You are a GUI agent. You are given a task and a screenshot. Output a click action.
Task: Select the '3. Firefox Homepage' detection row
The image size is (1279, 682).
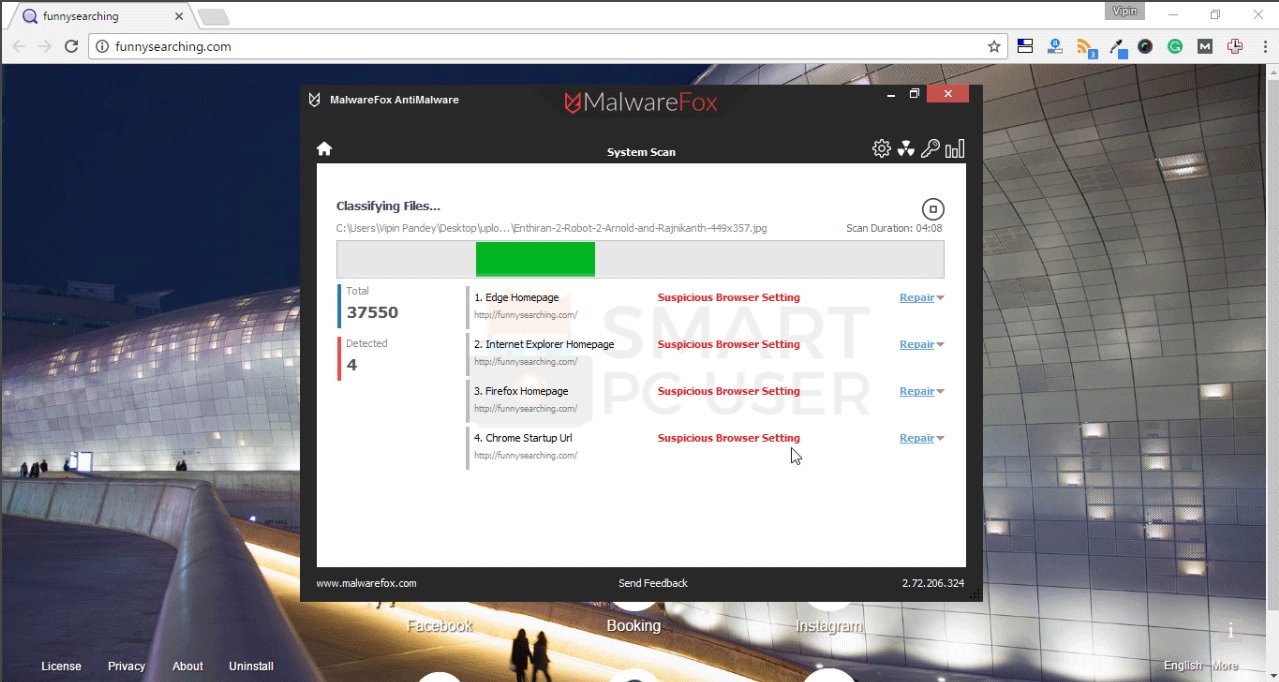(x=706, y=399)
